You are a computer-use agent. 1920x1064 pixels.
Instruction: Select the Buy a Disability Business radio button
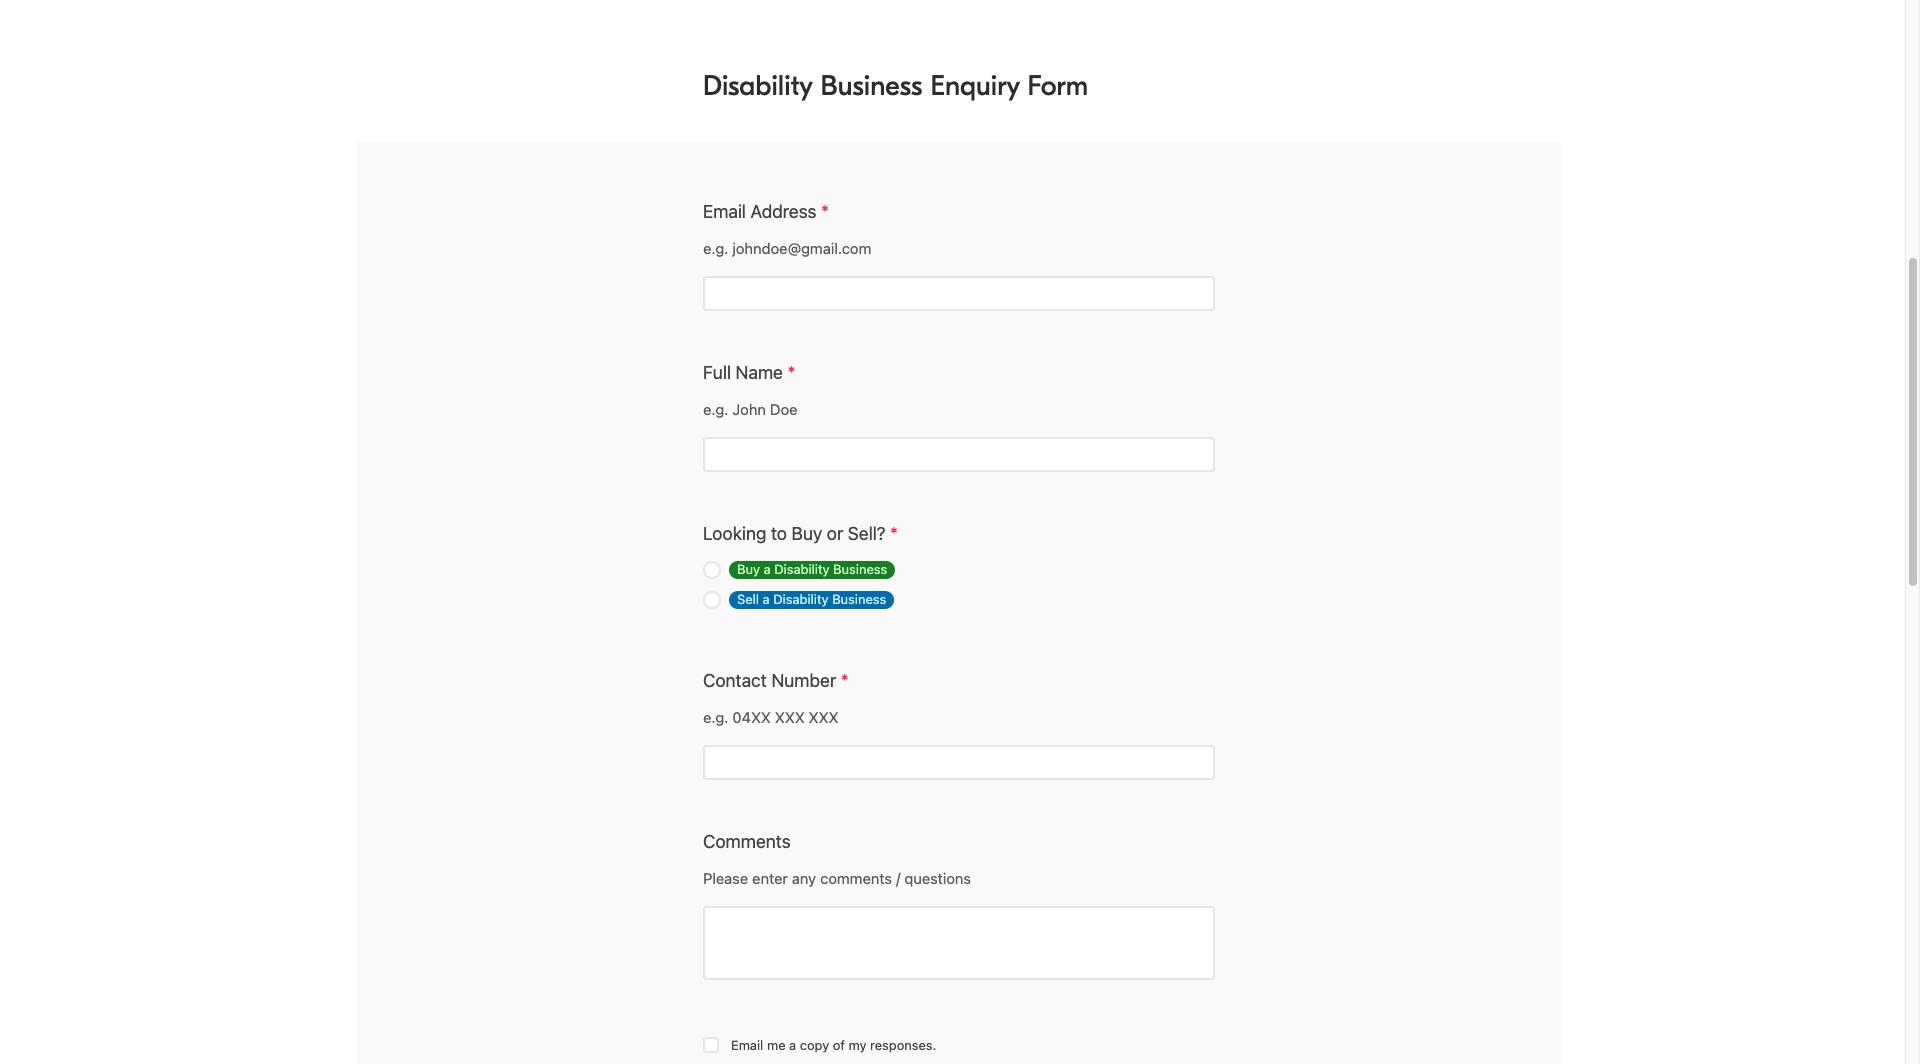point(712,570)
